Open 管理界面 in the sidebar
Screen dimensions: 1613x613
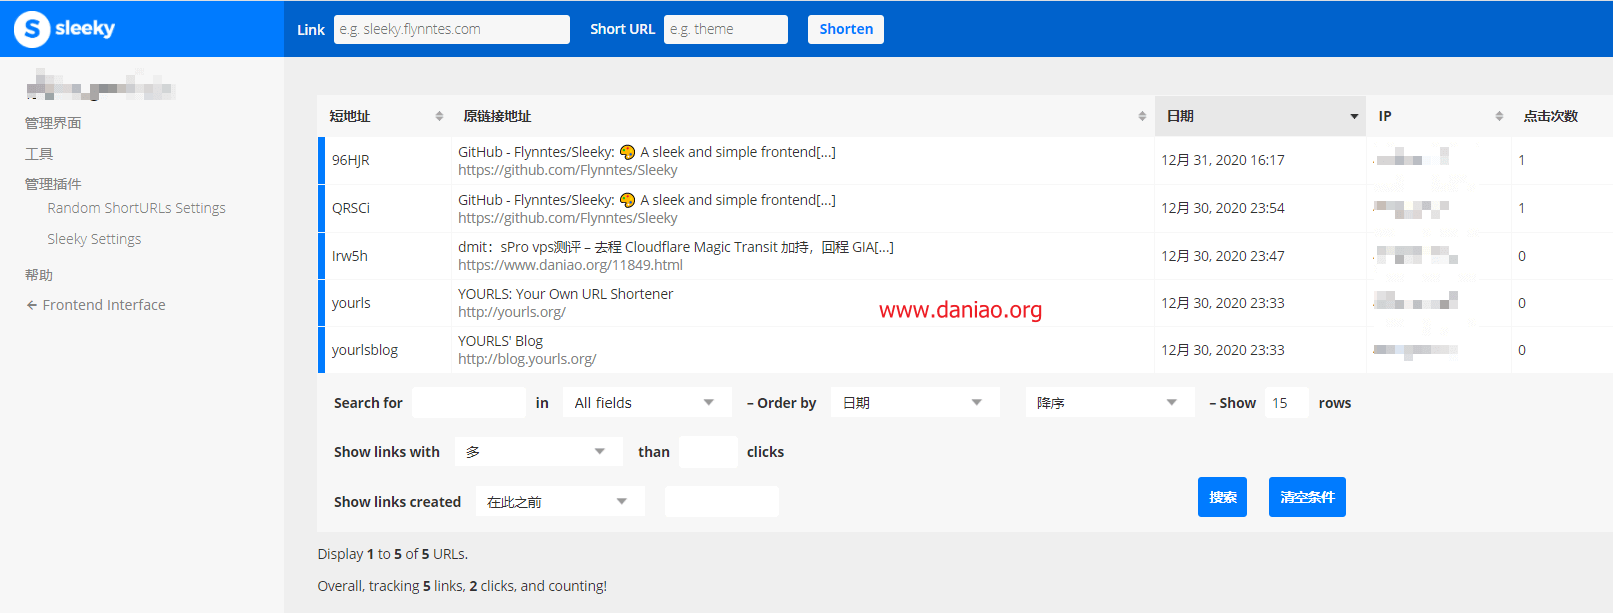point(53,123)
